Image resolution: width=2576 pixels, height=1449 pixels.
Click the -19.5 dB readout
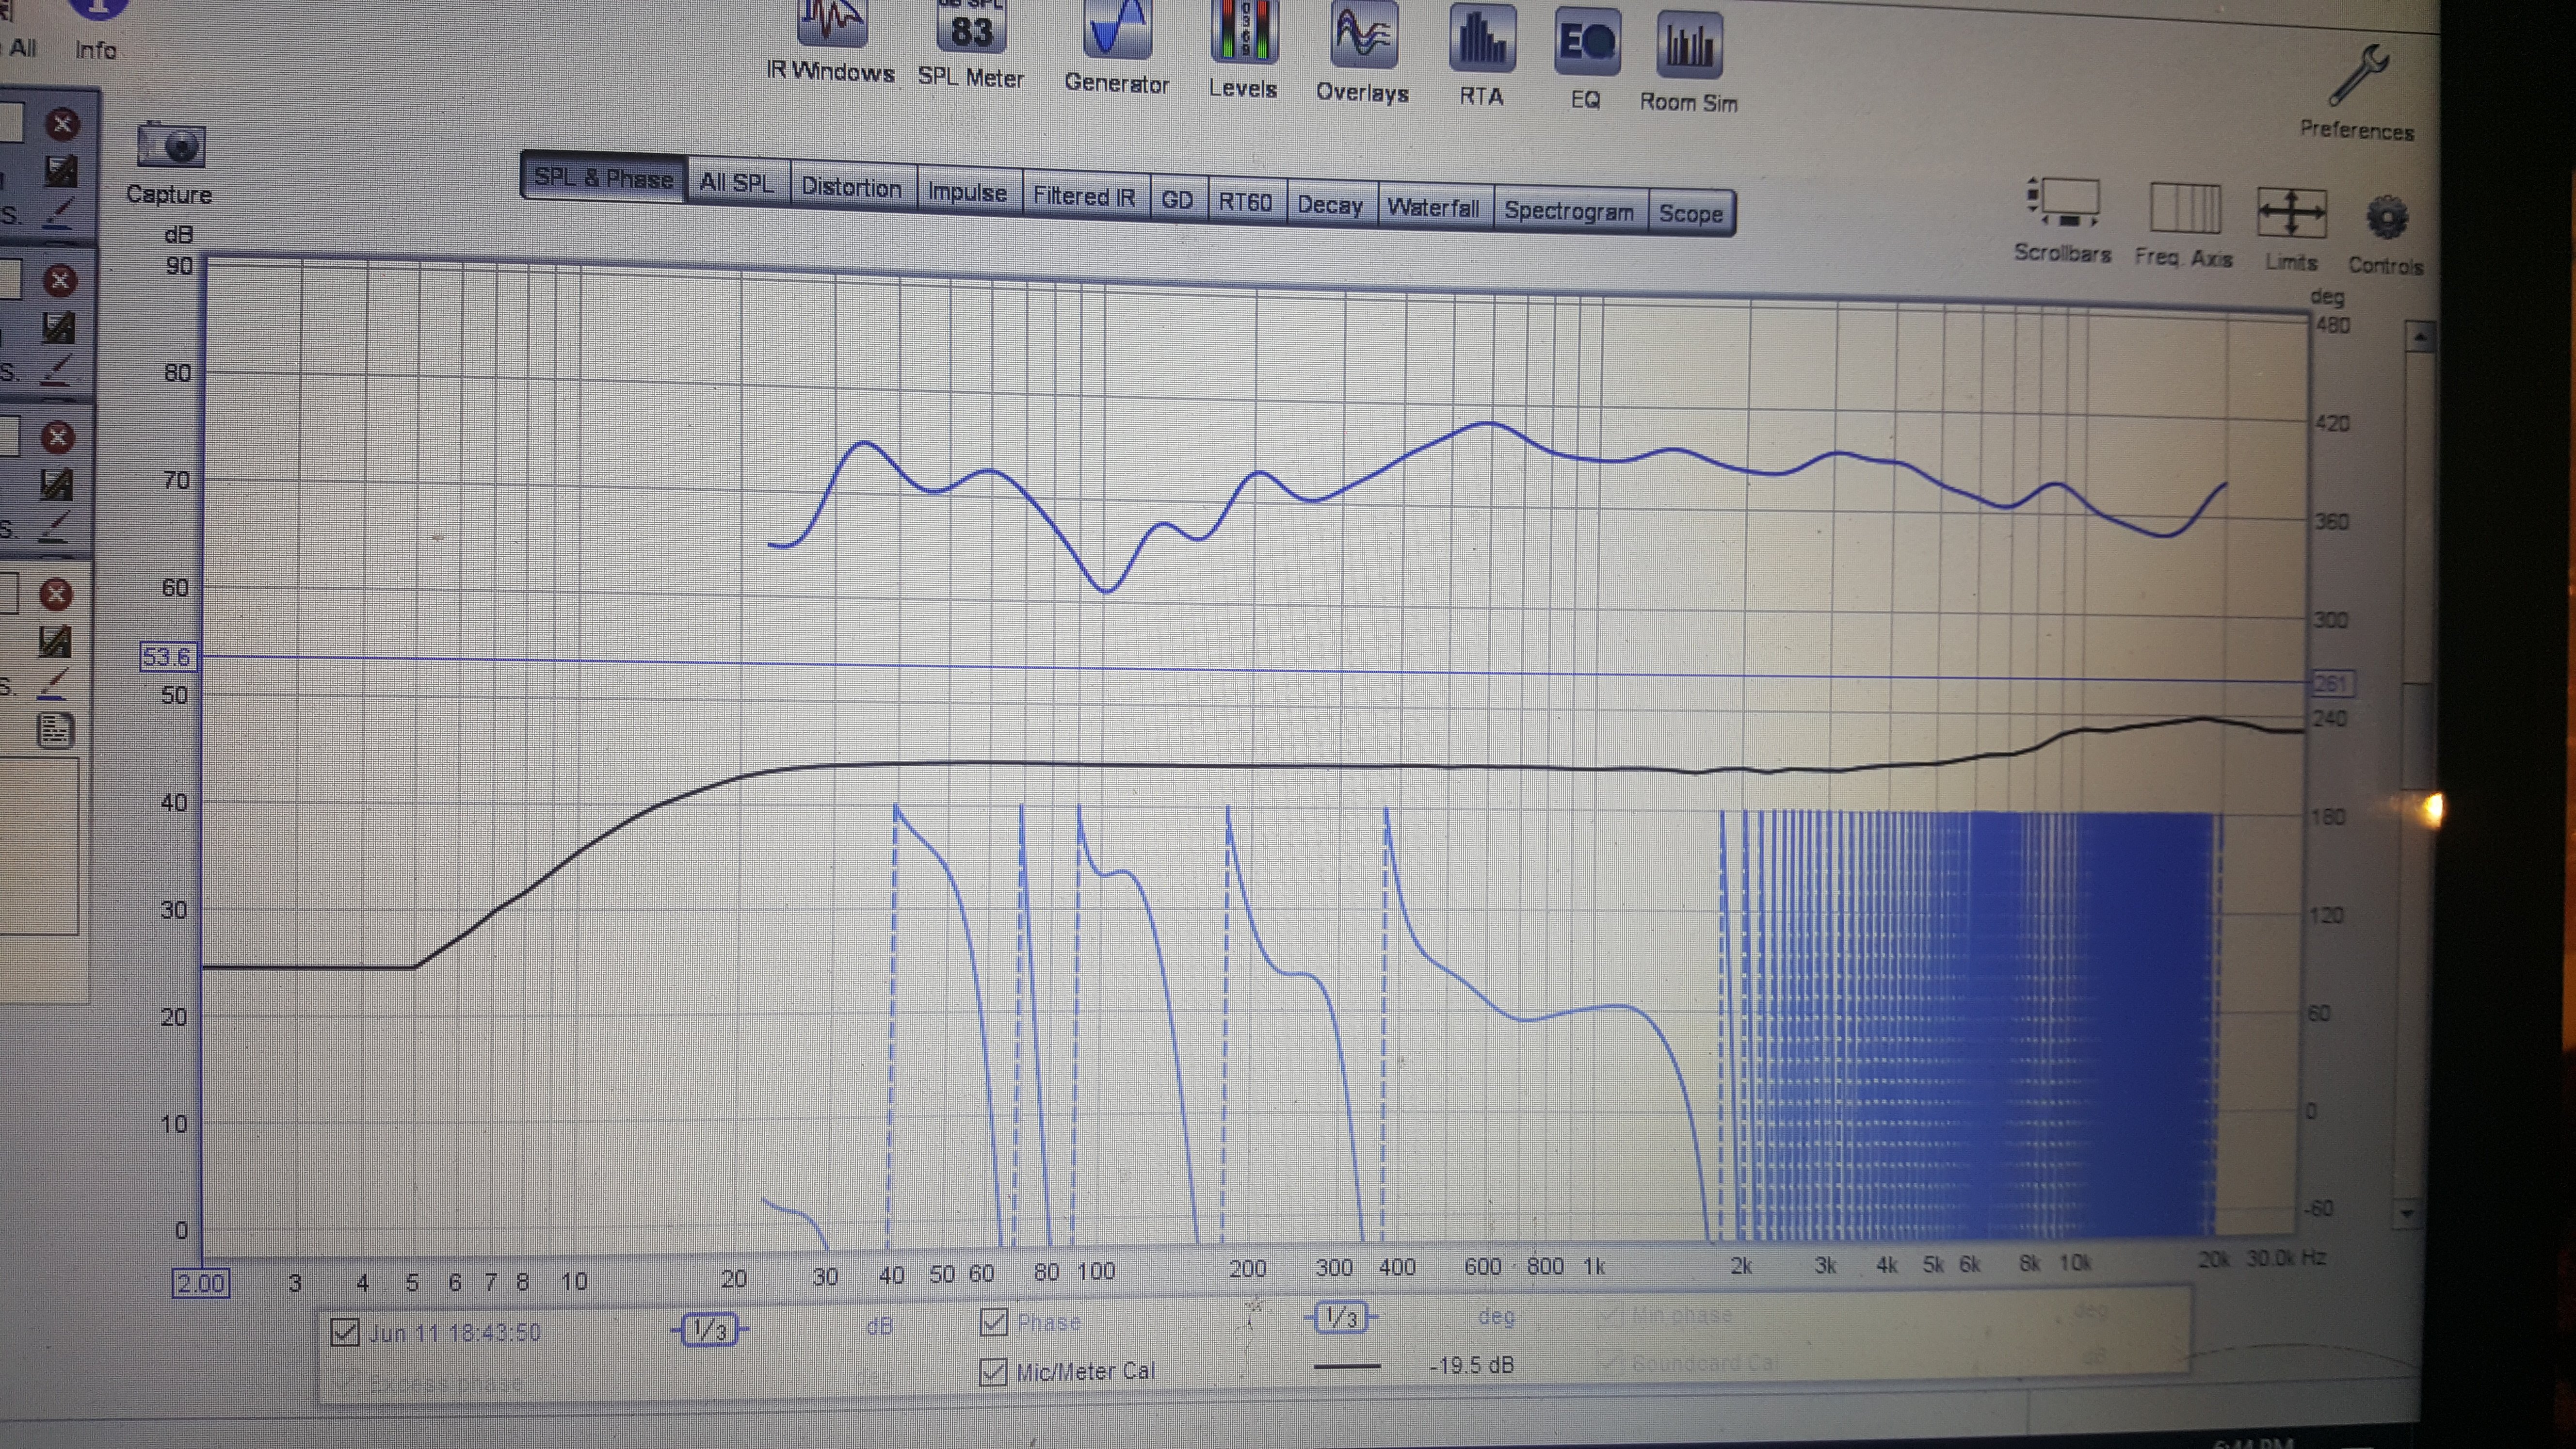1471,1365
